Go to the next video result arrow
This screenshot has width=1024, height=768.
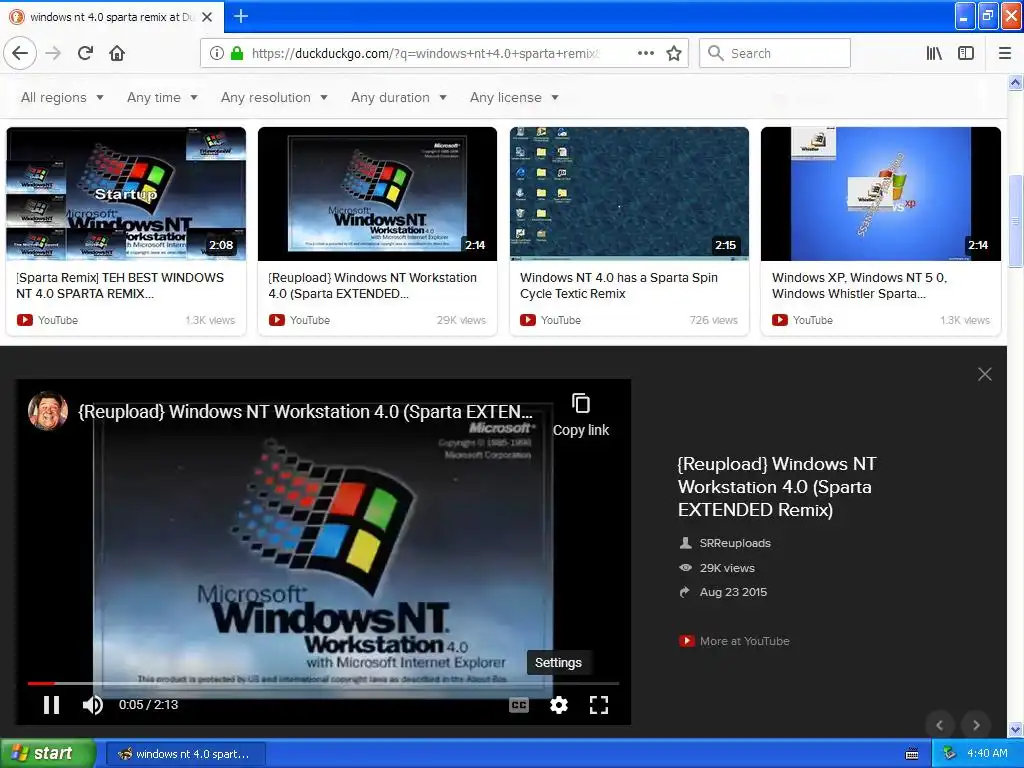pyautogui.click(x=976, y=725)
